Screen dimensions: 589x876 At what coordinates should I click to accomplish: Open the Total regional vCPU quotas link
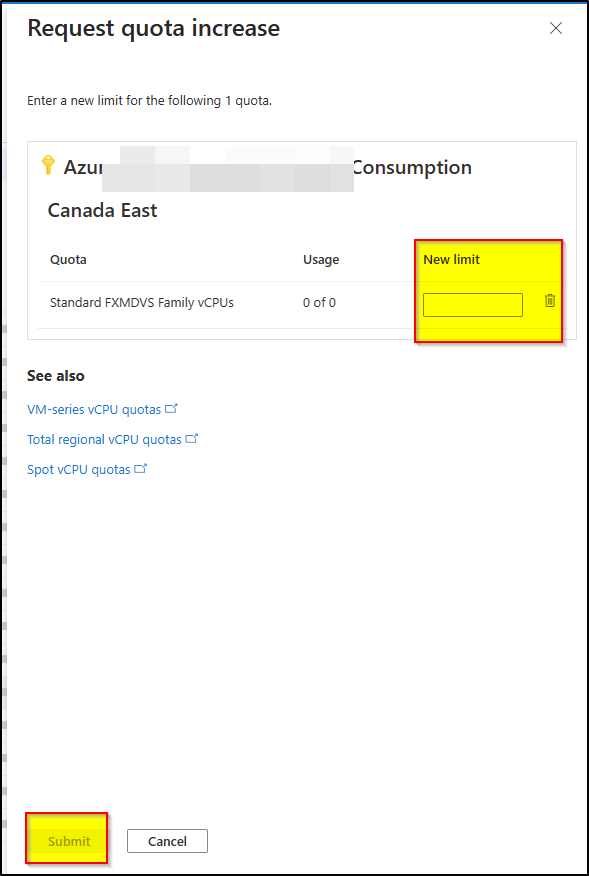[104, 440]
